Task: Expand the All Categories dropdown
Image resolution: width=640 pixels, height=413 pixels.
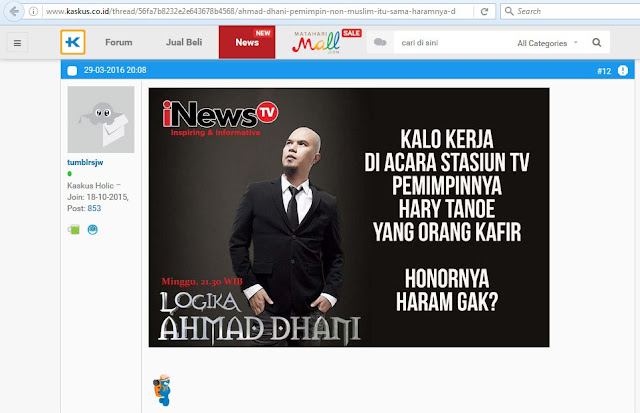Action: coord(547,43)
